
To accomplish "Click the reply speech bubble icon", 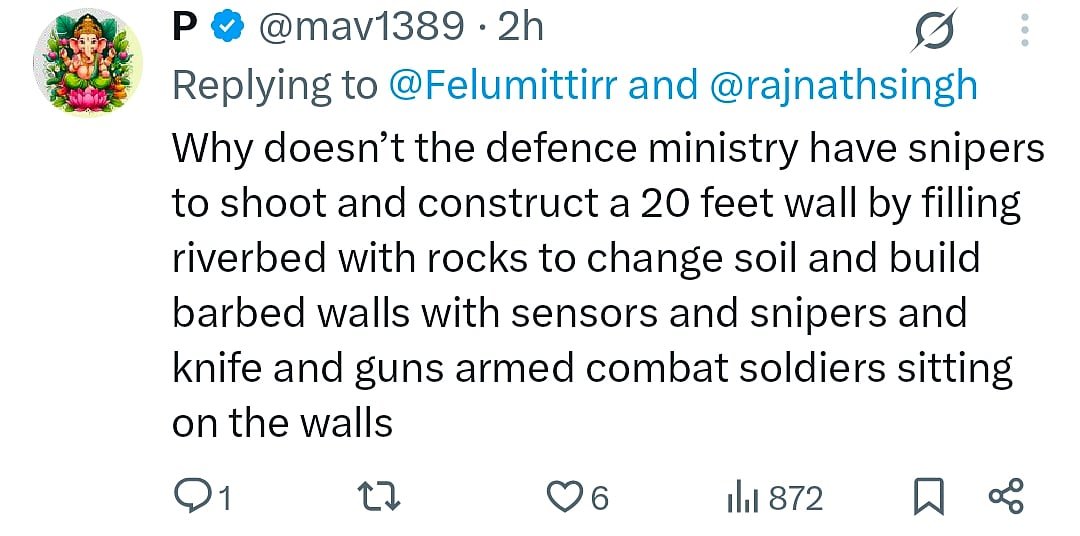I will pyautogui.click(x=192, y=497).
